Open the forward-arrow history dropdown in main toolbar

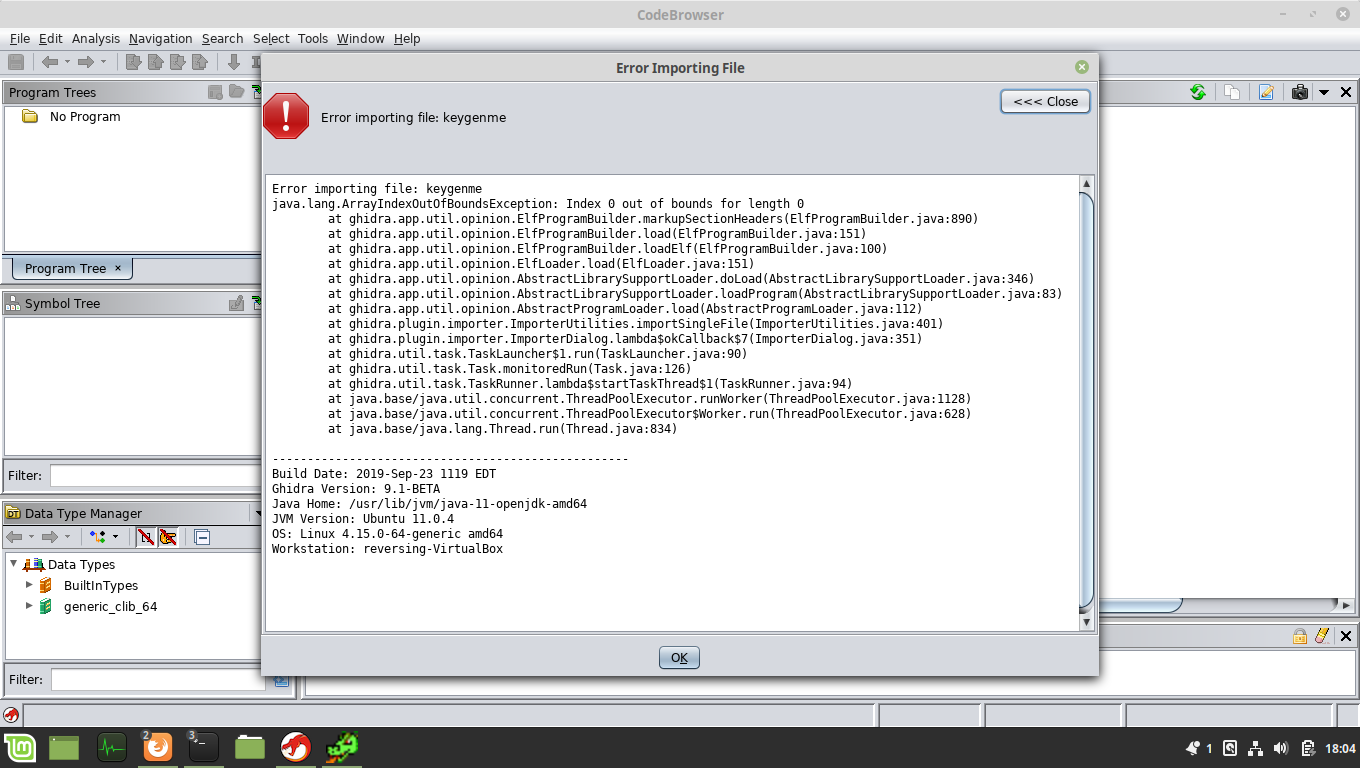click(103, 62)
